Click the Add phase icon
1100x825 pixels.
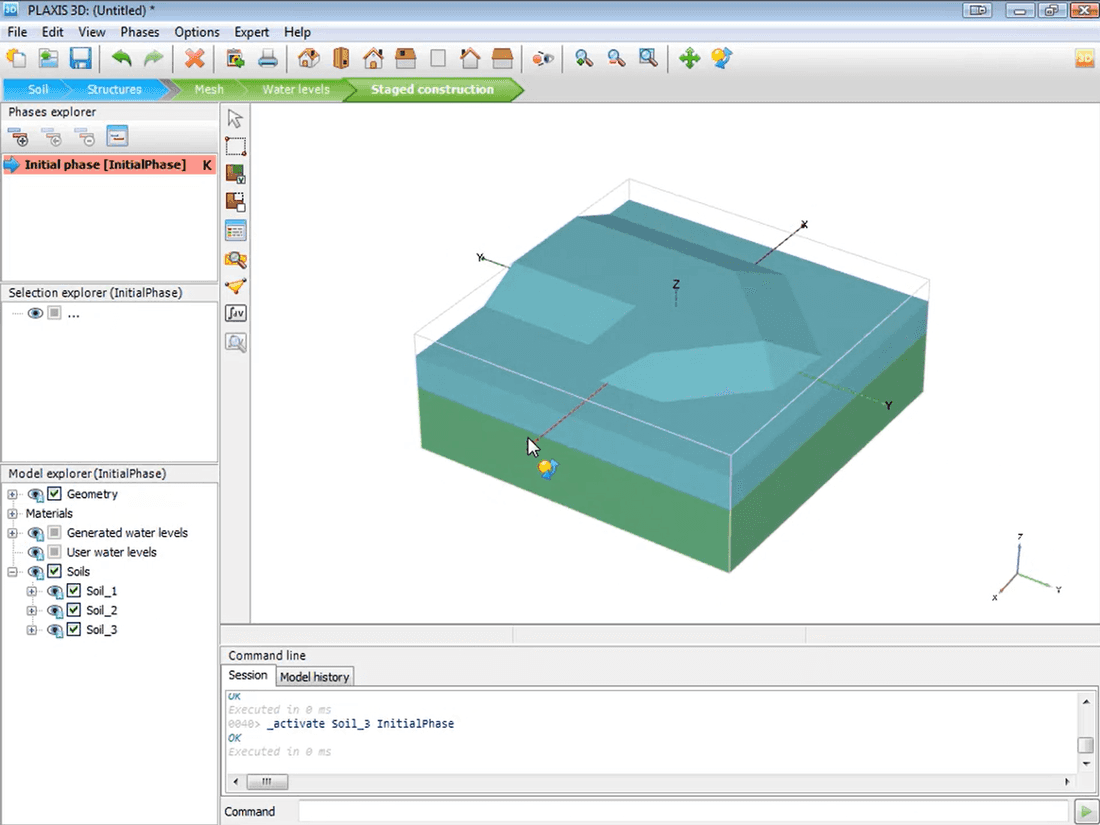coord(18,136)
